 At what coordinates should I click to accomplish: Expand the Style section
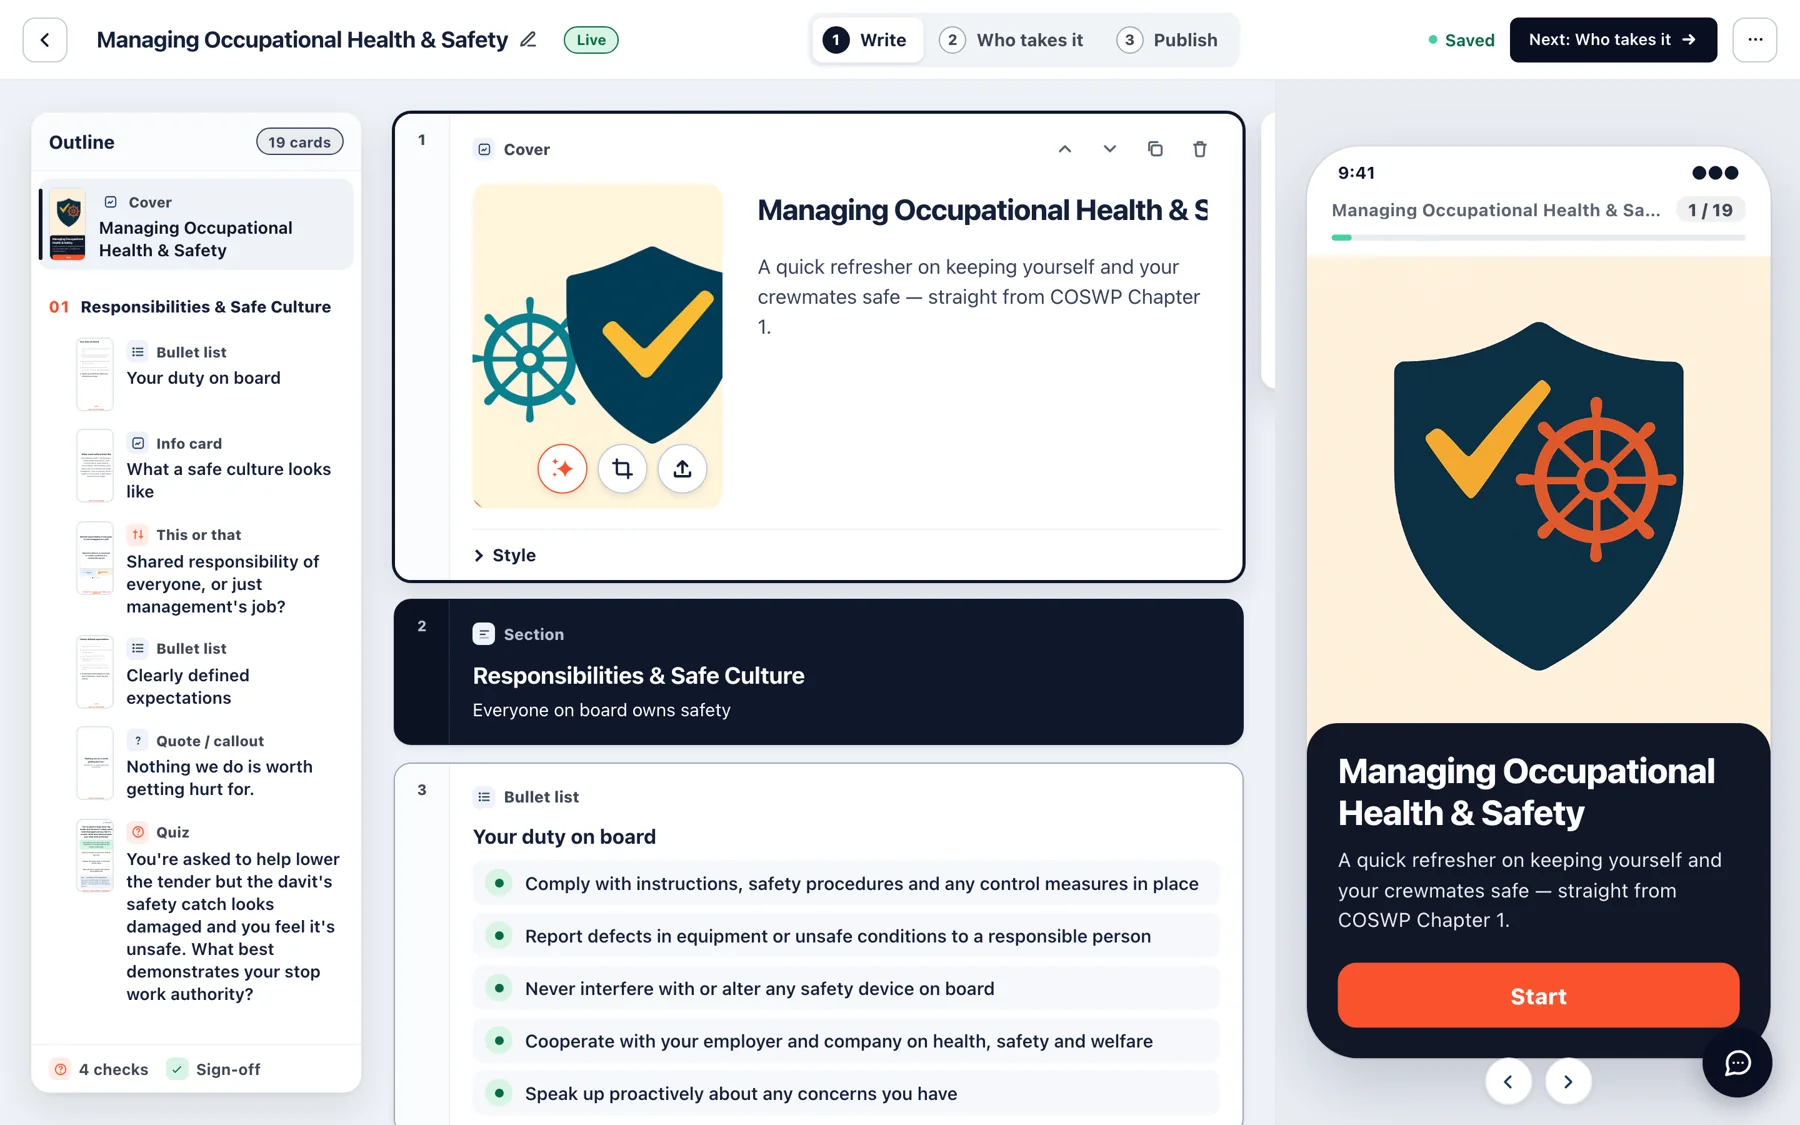click(505, 555)
